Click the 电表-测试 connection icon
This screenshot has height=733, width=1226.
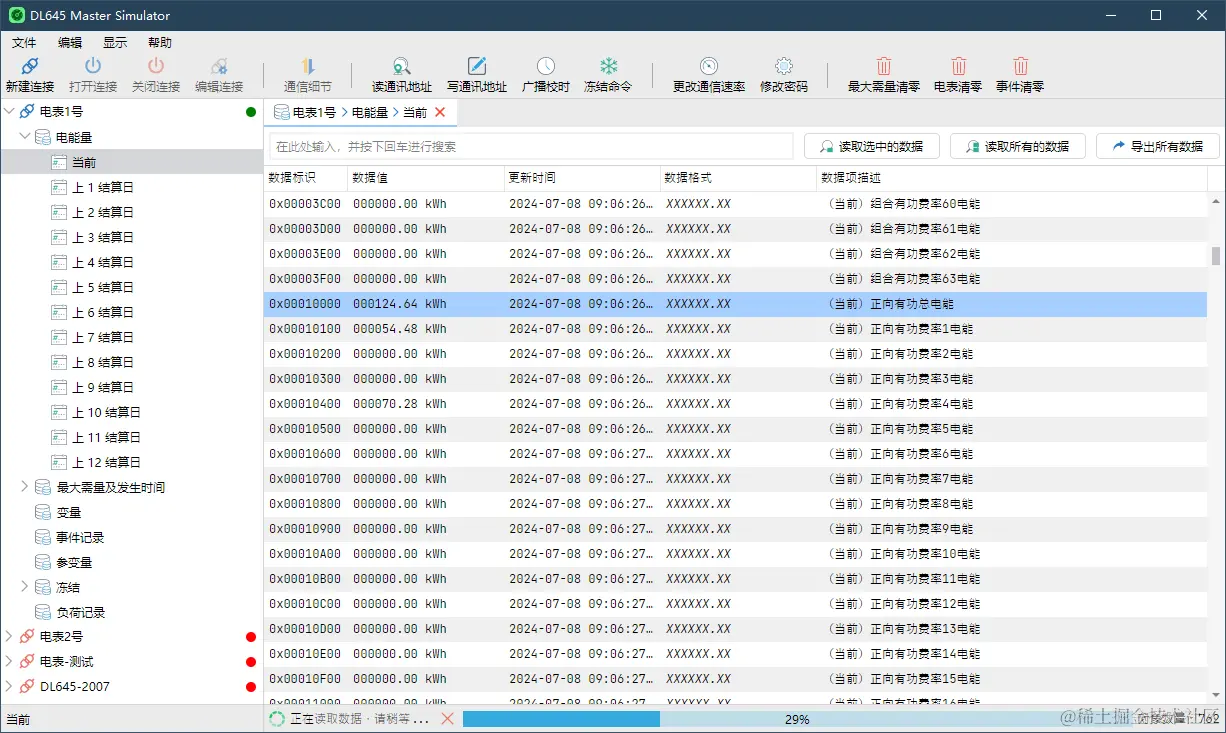pos(27,662)
